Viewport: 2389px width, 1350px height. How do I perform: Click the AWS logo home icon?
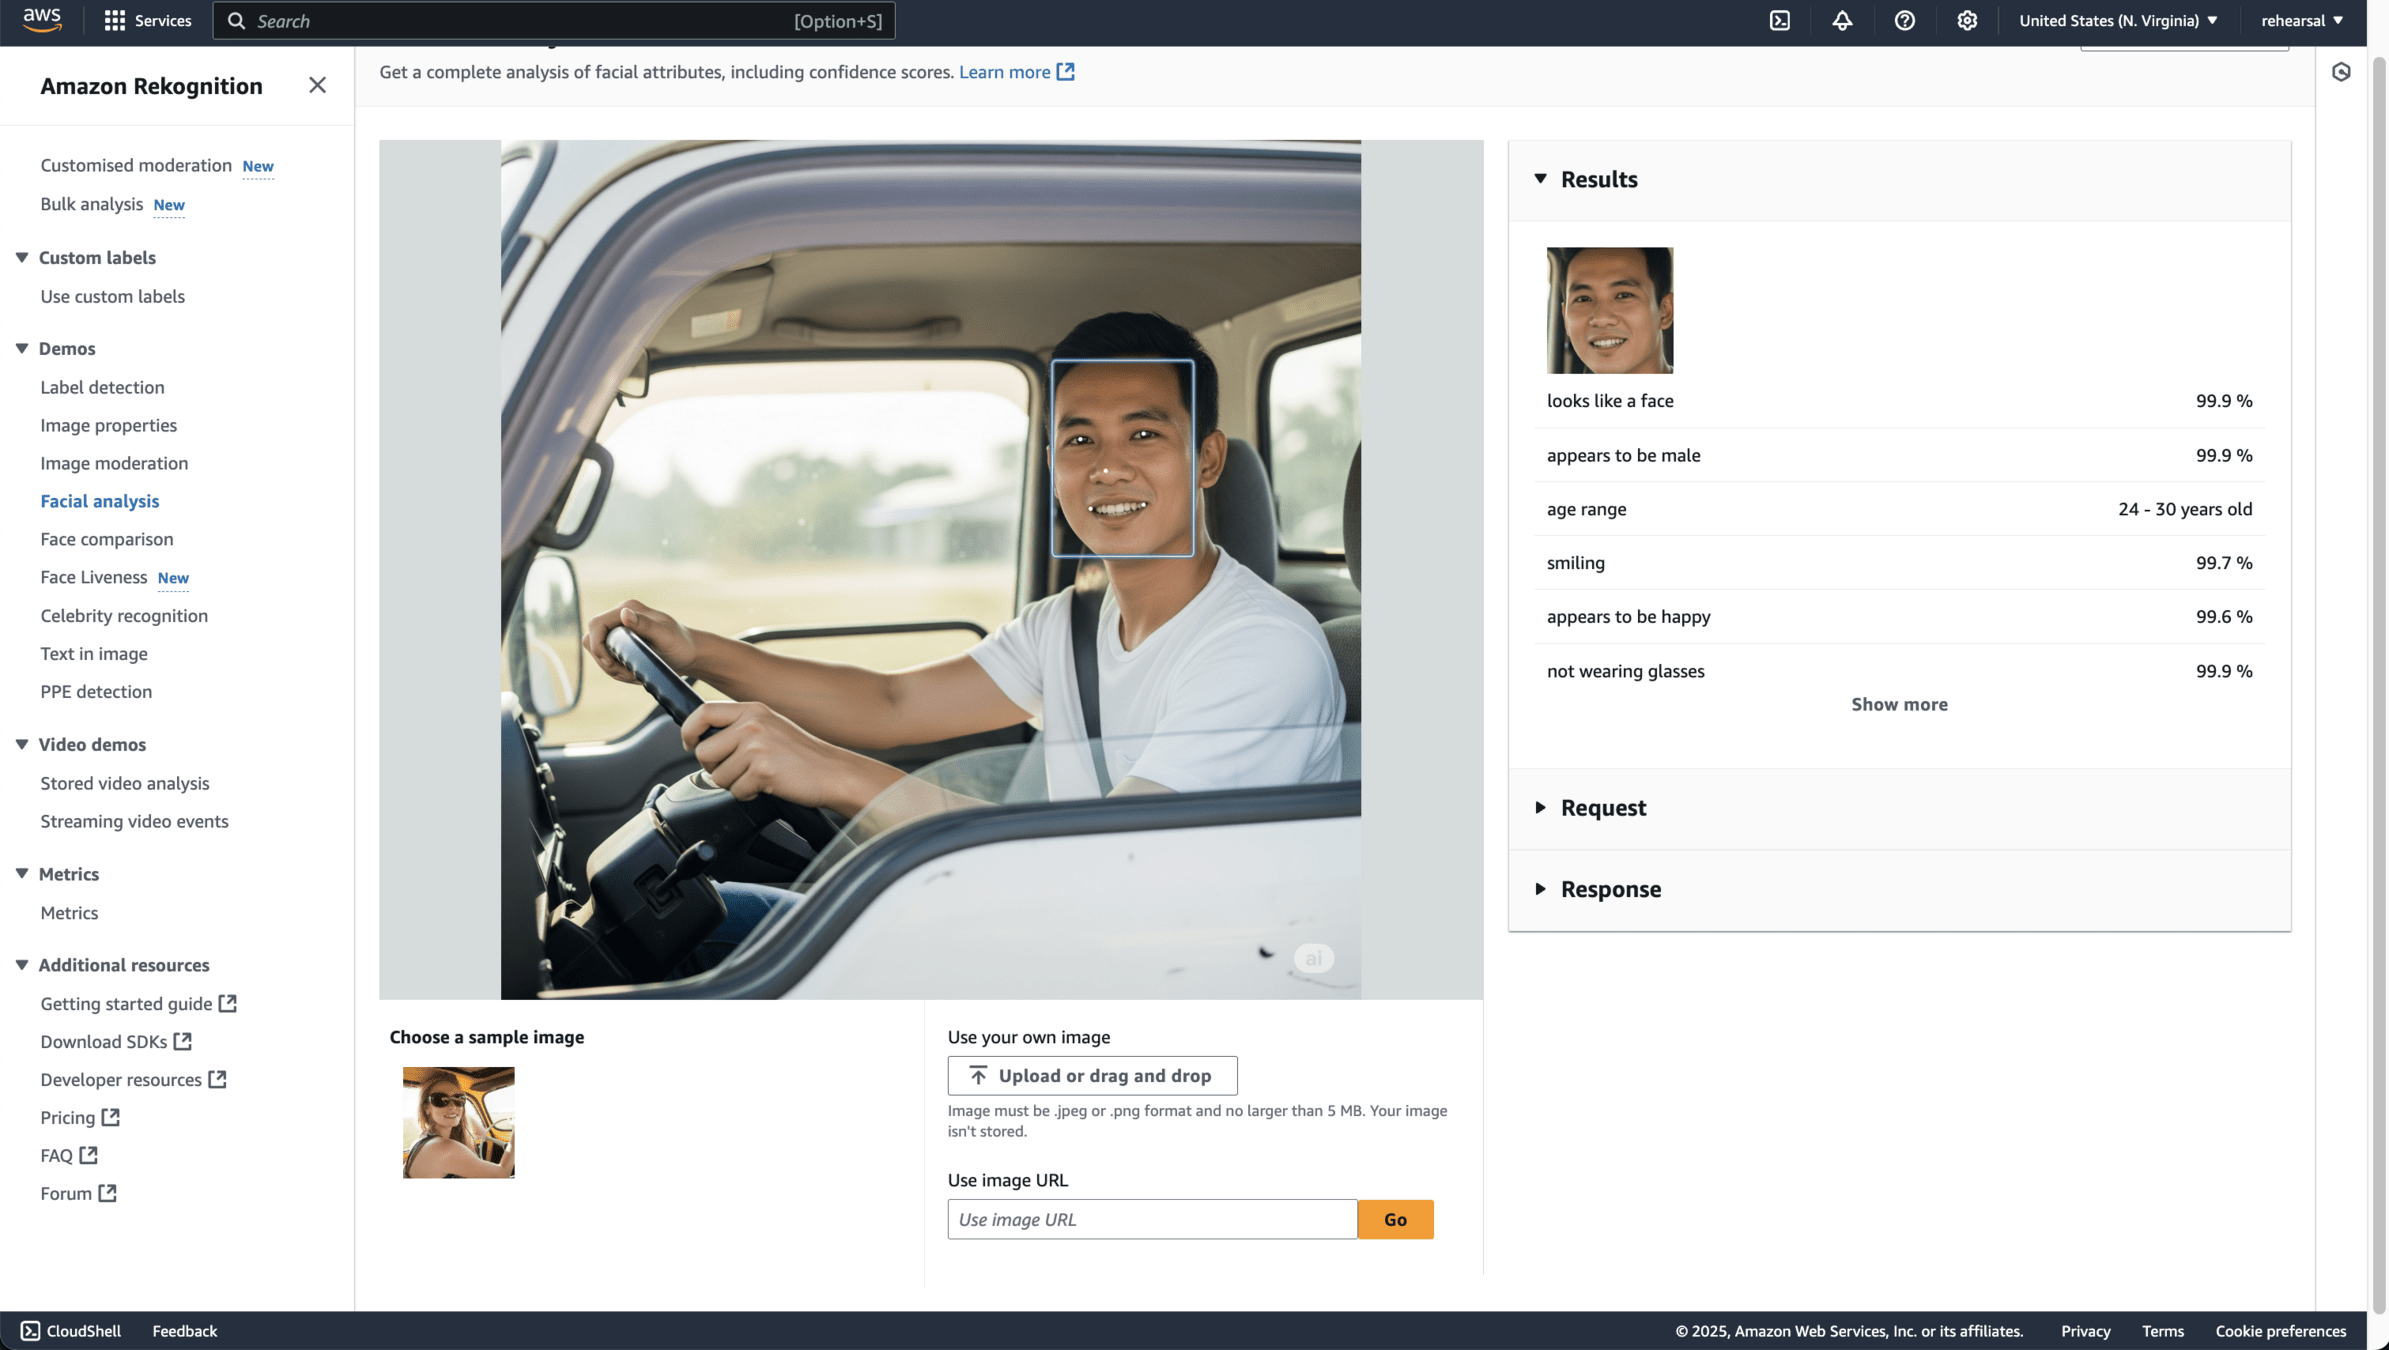coord(42,21)
